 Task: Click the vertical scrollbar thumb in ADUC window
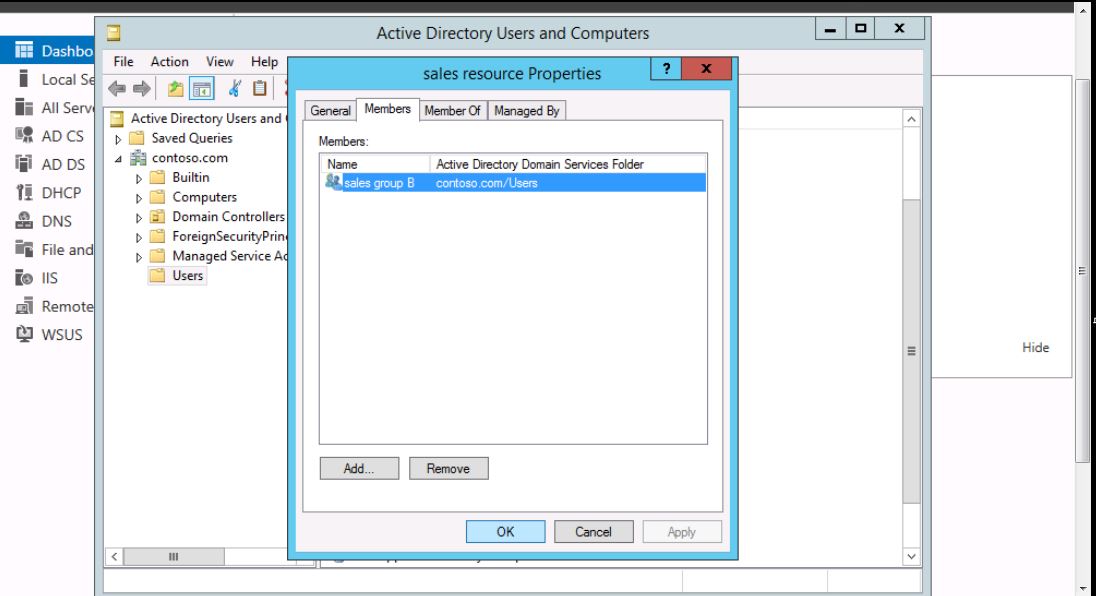point(911,351)
